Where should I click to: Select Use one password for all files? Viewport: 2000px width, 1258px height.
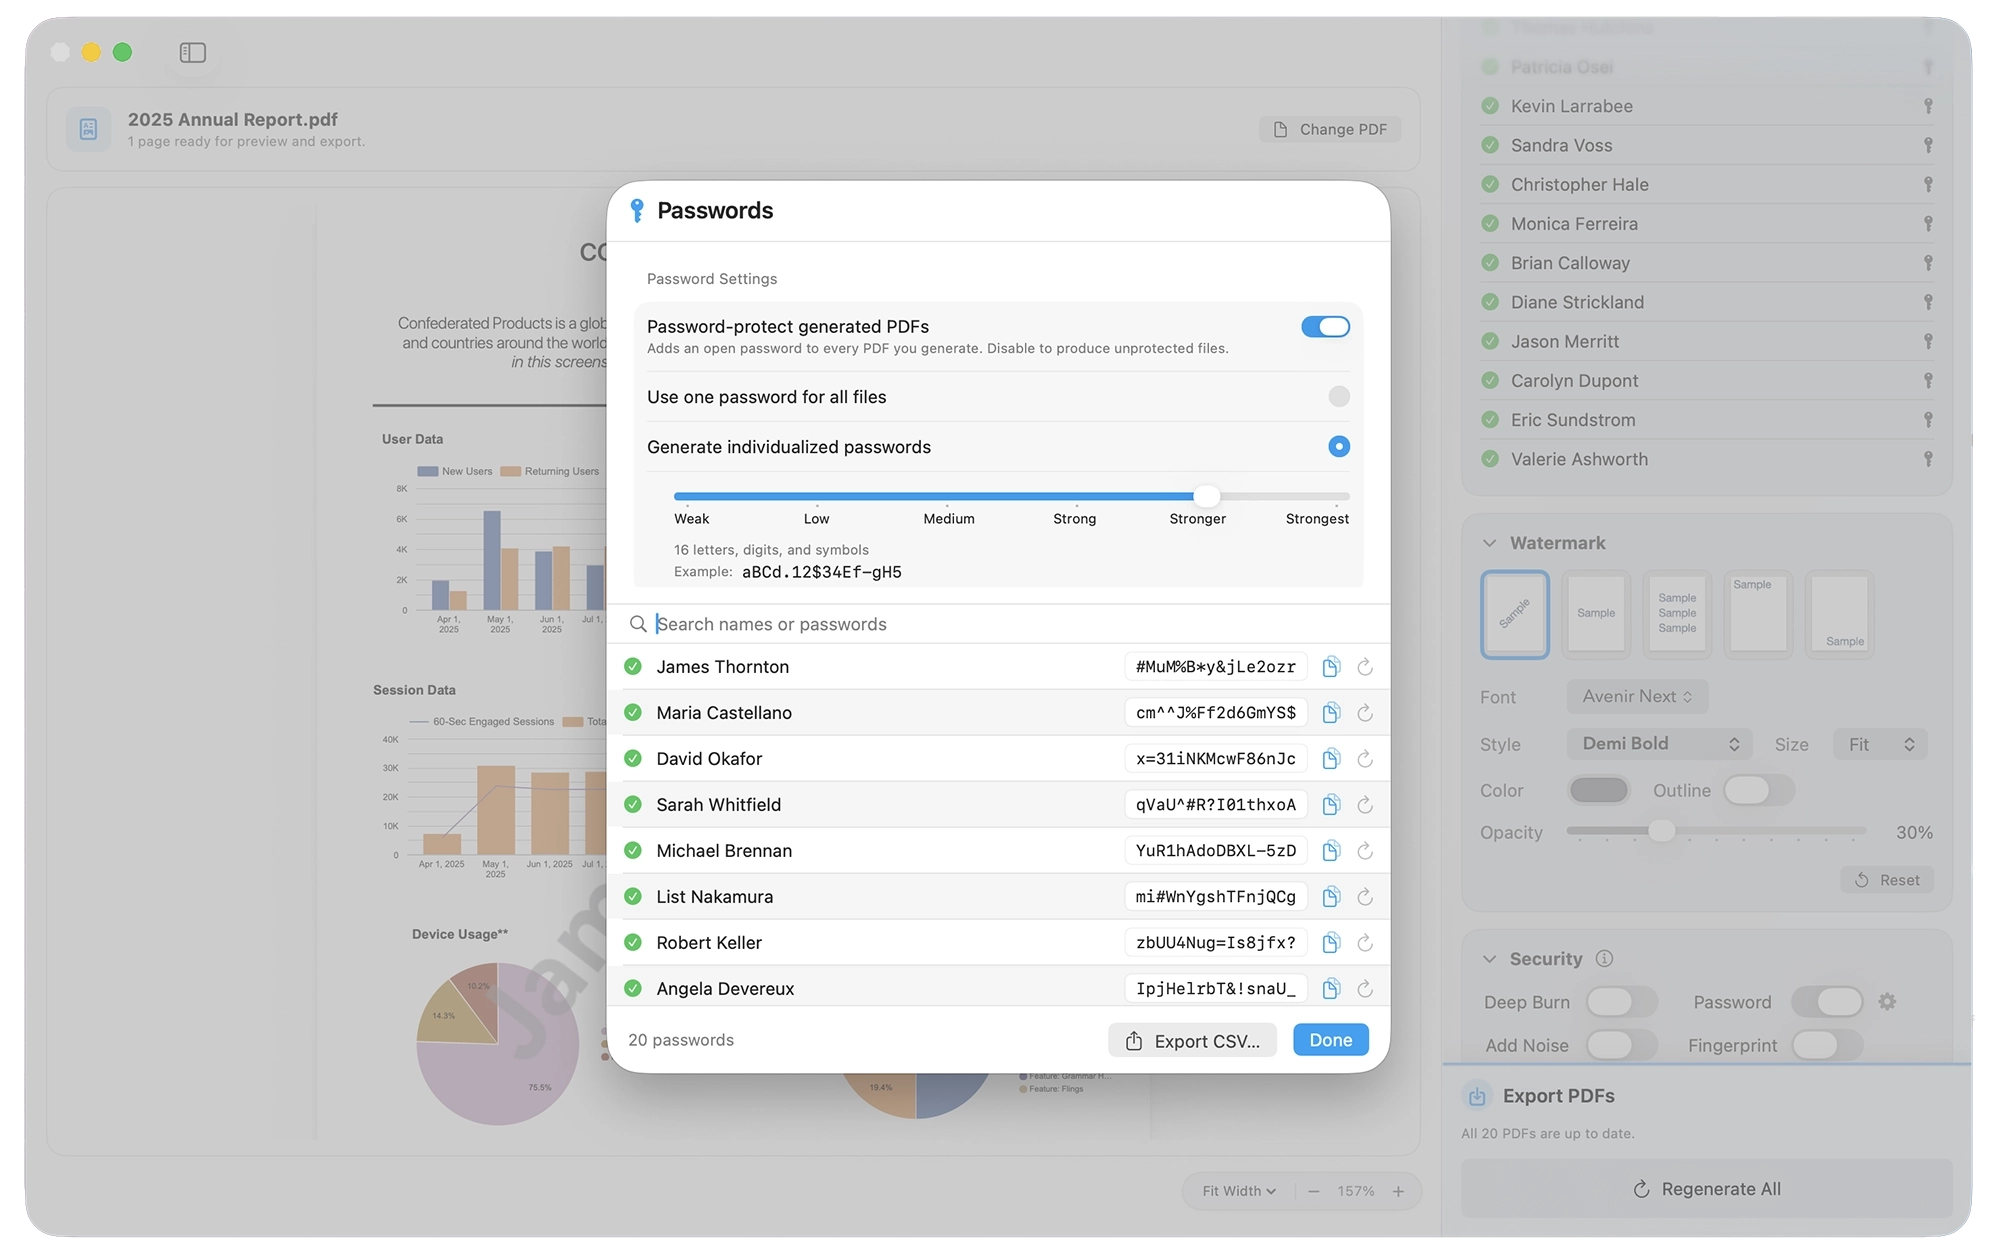(x=1339, y=397)
